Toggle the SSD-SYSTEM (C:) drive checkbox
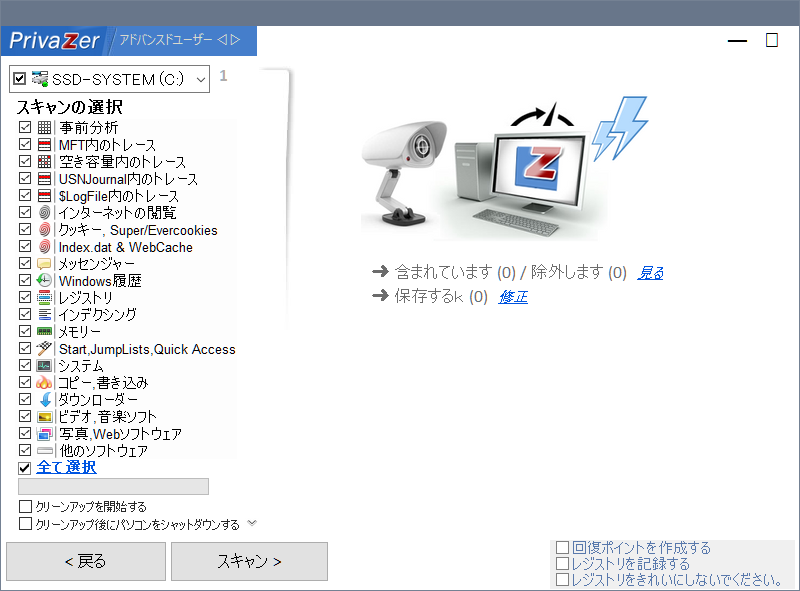The width and height of the screenshot is (800, 591). (x=19, y=79)
